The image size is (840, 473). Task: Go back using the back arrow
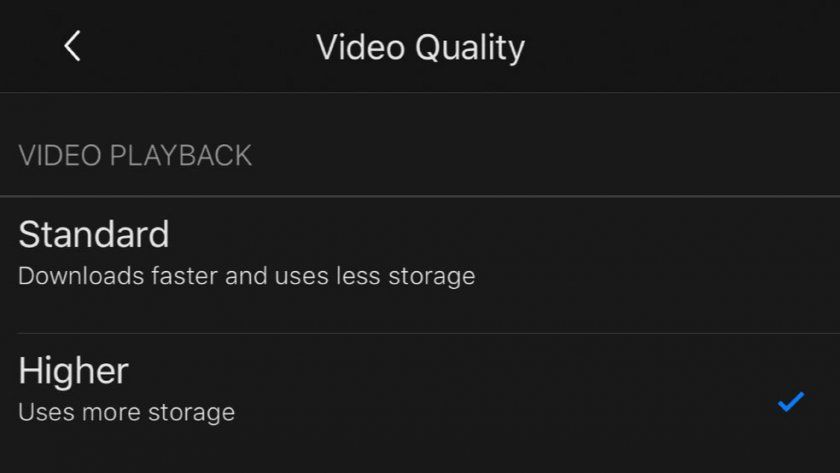click(x=72, y=46)
